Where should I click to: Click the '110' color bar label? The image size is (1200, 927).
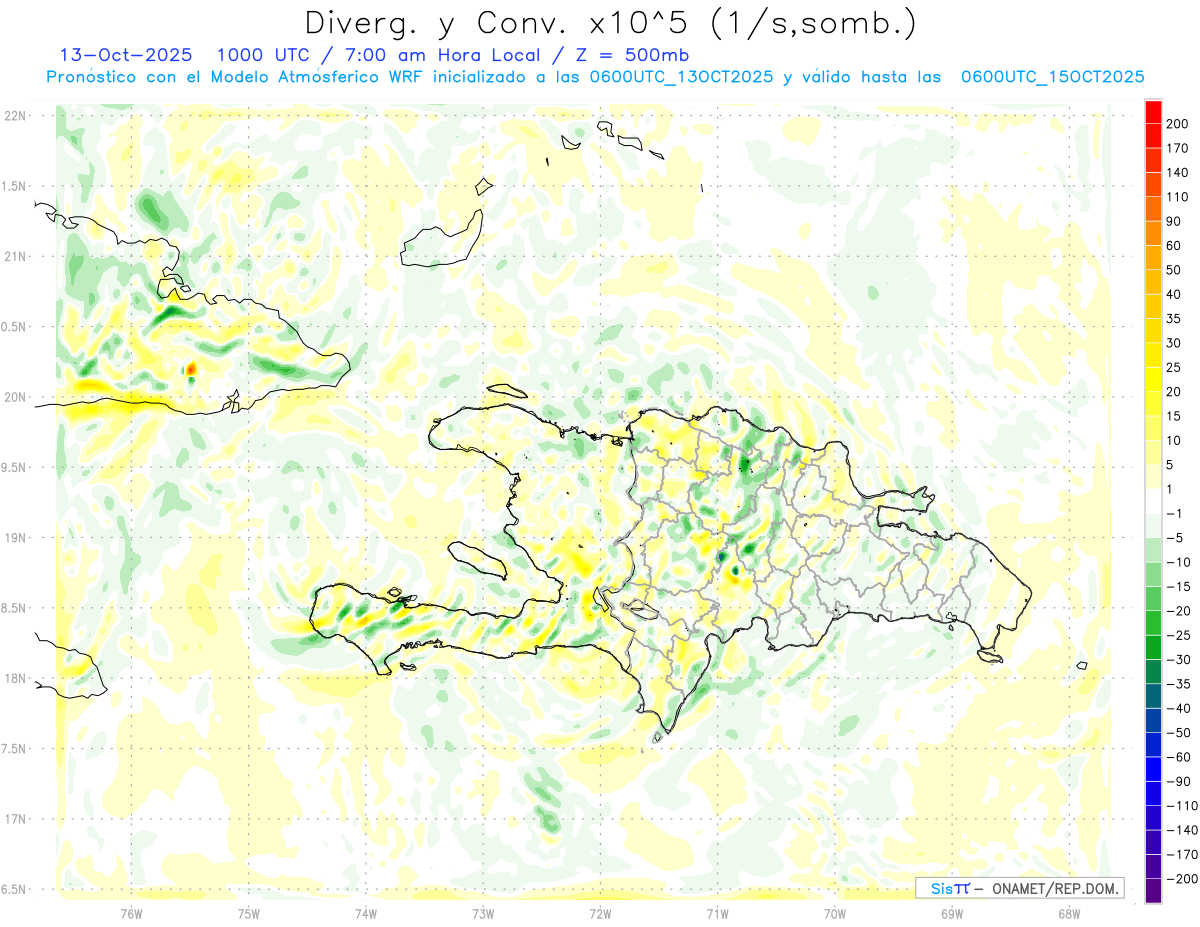1179,197
